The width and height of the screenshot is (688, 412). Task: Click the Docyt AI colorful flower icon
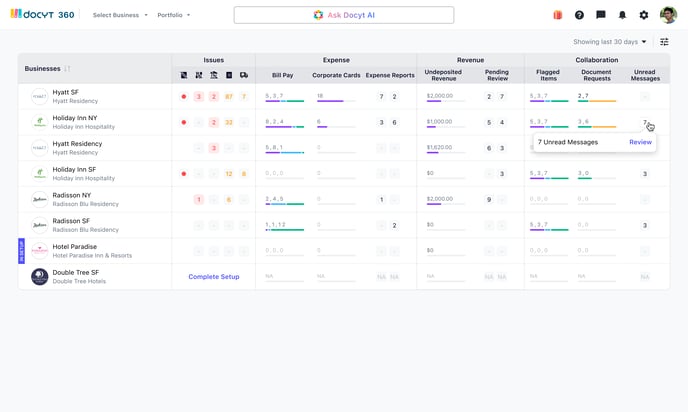click(x=318, y=15)
